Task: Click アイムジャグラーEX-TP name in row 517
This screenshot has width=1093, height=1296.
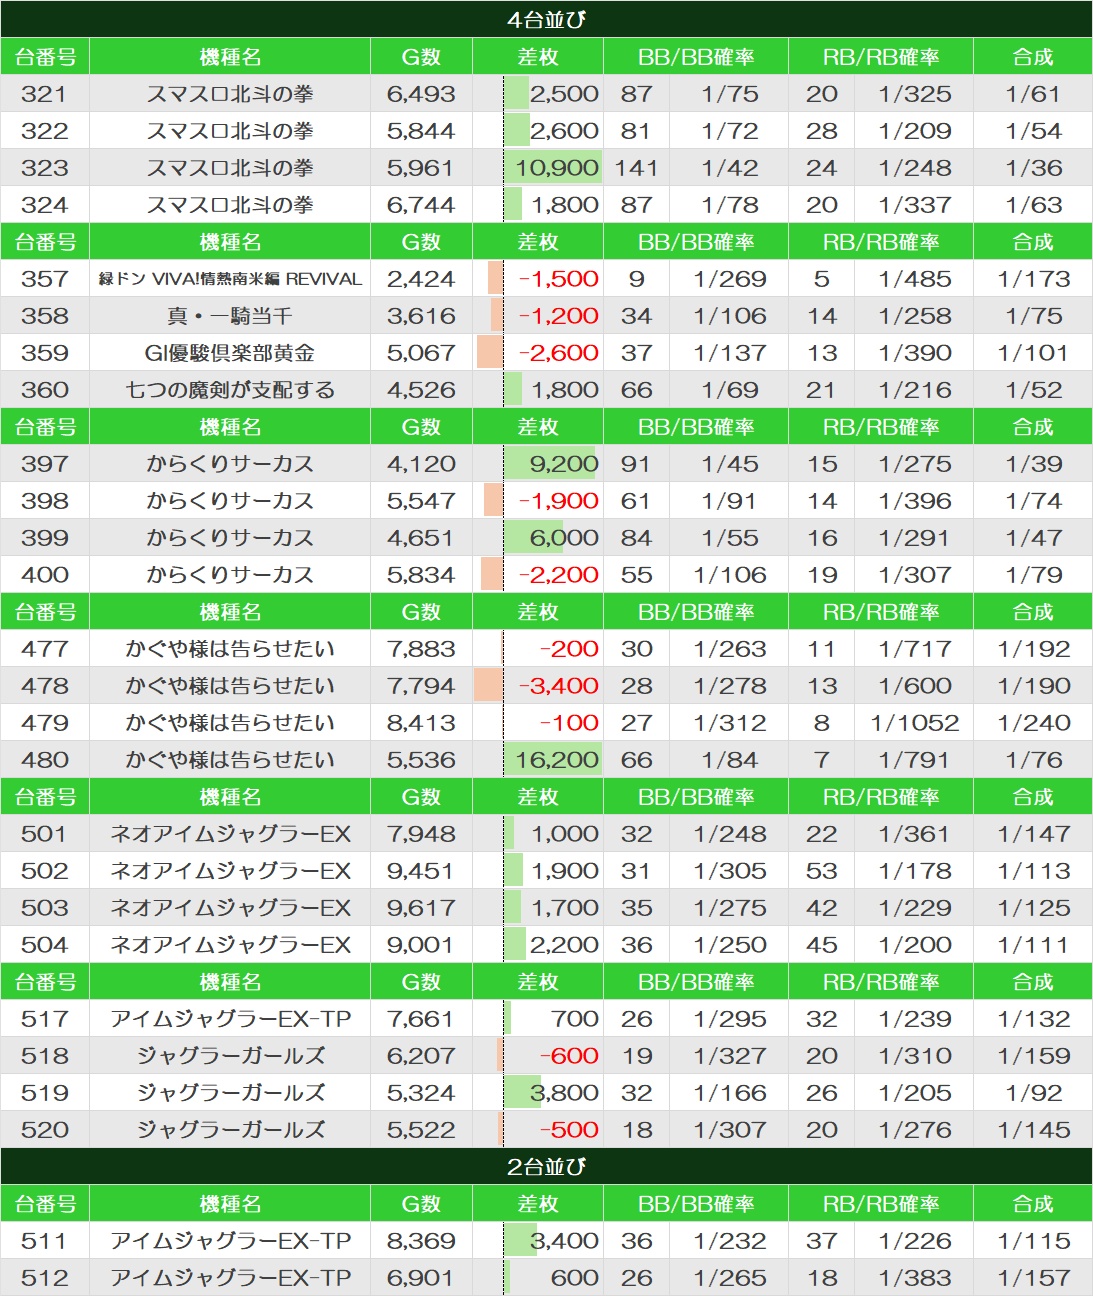Action: coord(230,1019)
